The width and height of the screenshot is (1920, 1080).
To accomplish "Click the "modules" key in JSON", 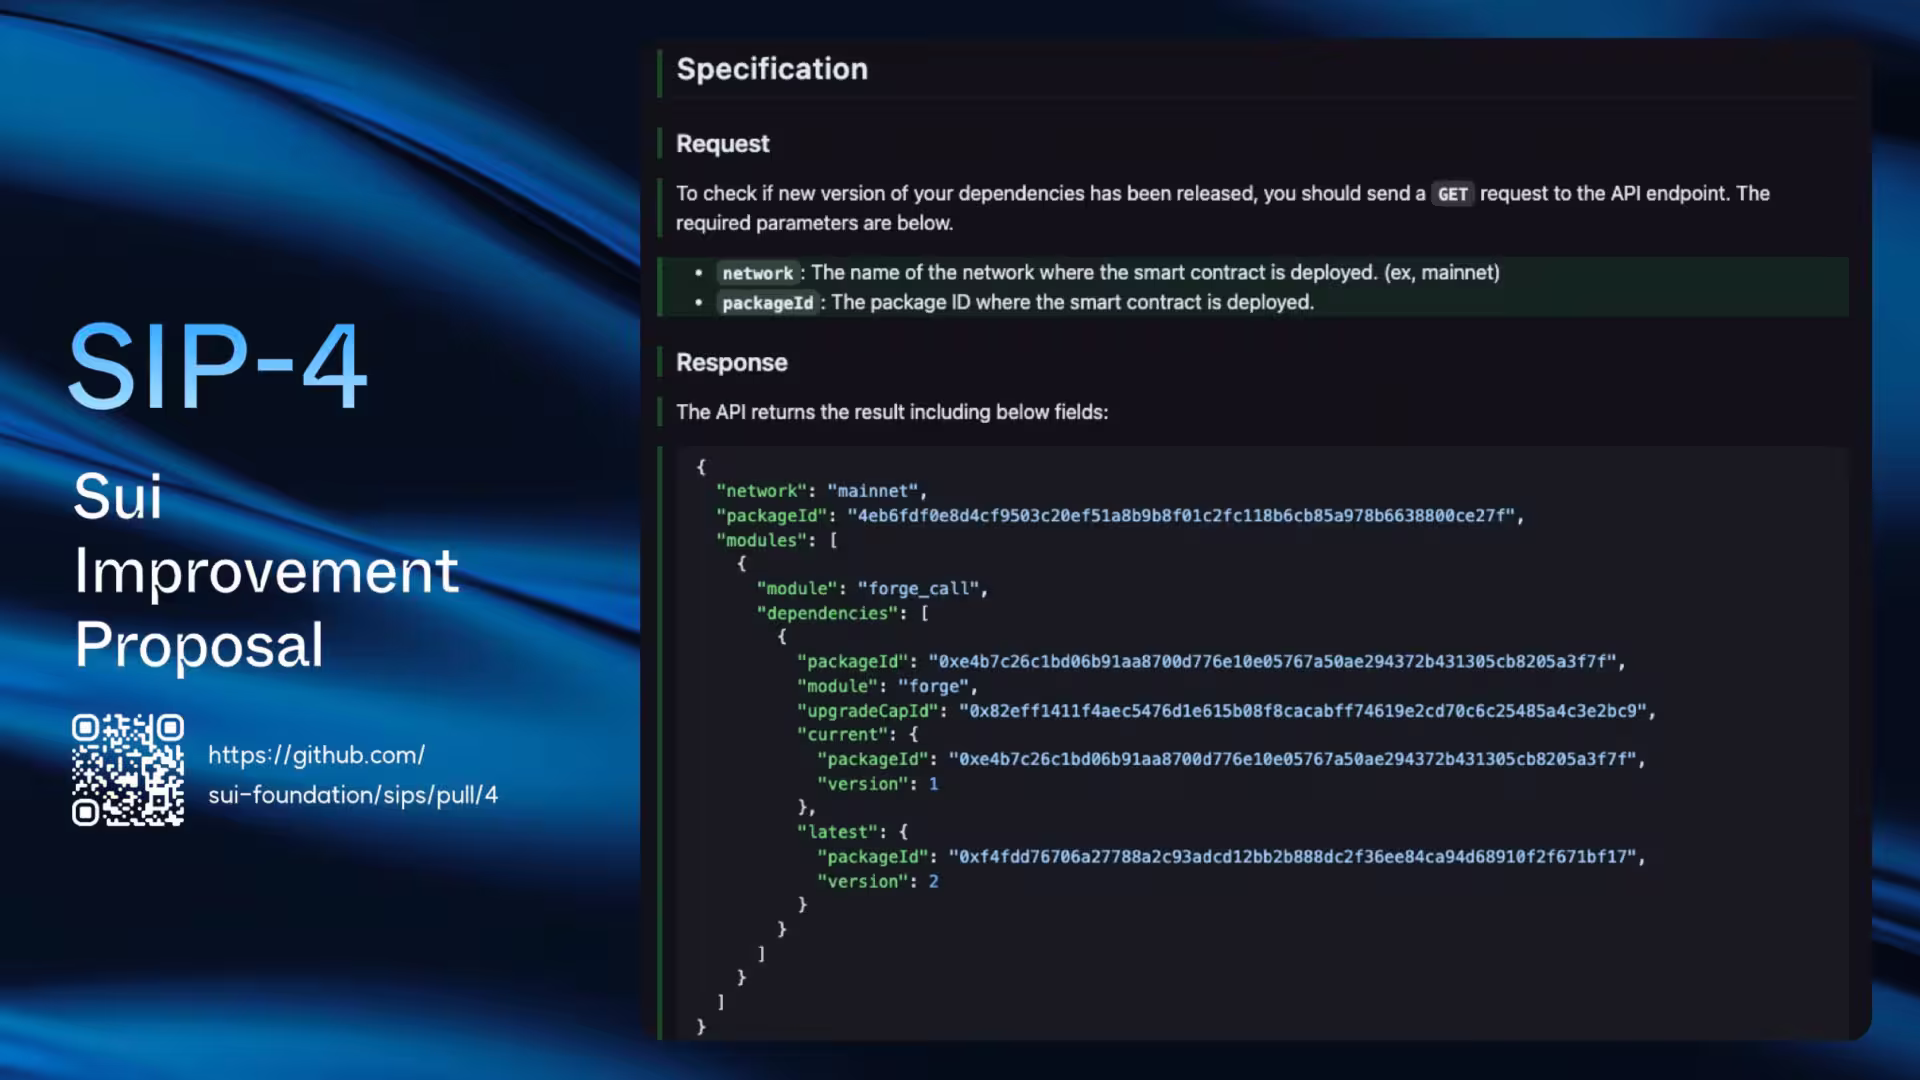I will click(761, 540).
